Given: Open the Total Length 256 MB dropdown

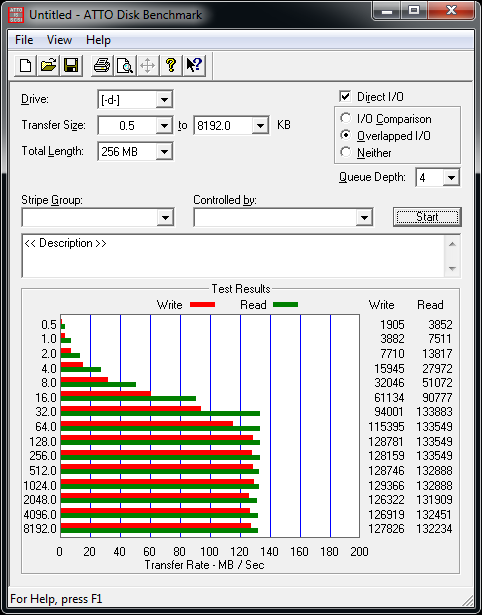Looking at the screenshot, I should pos(164,151).
